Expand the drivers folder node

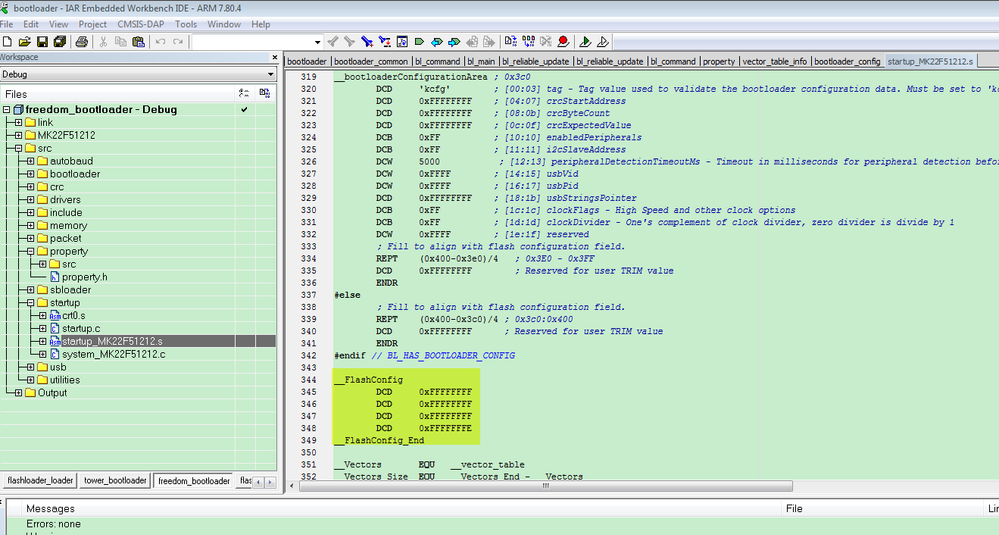coord(30,200)
